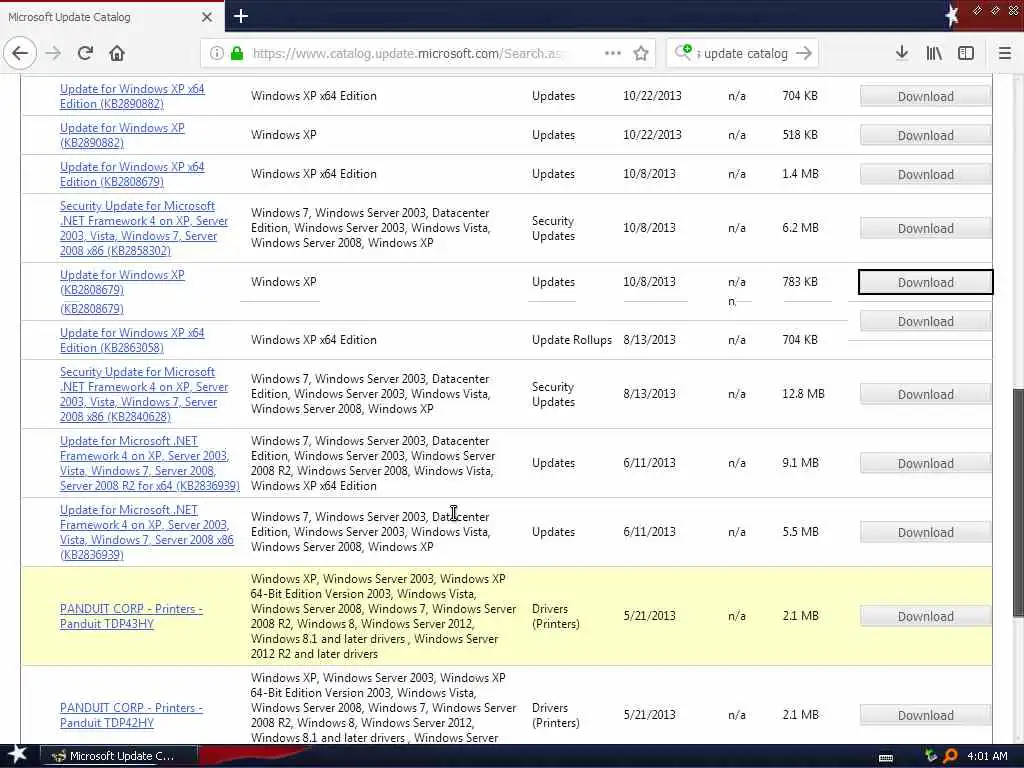1024x768 pixels.
Task: Select Microsoft Update C... taskbar window button
Action: click(x=118, y=756)
